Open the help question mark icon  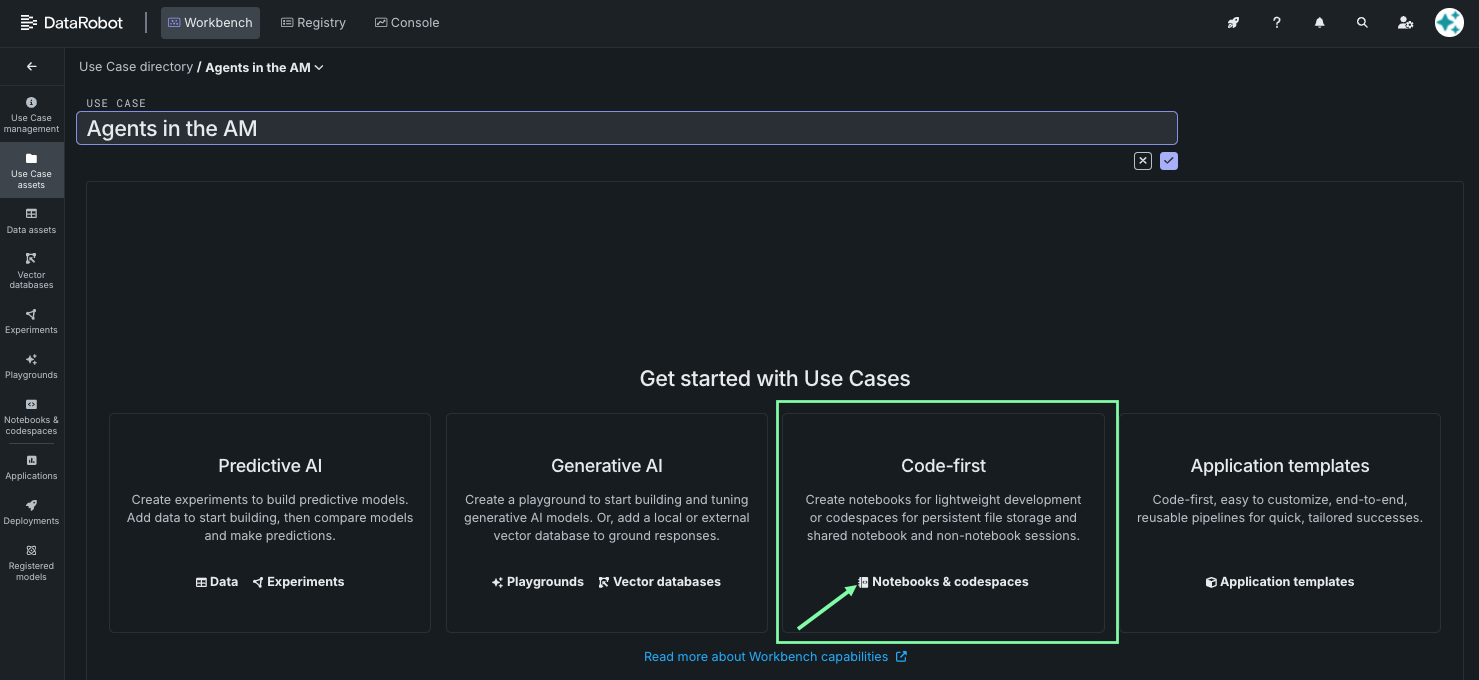(x=1276, y=23)
